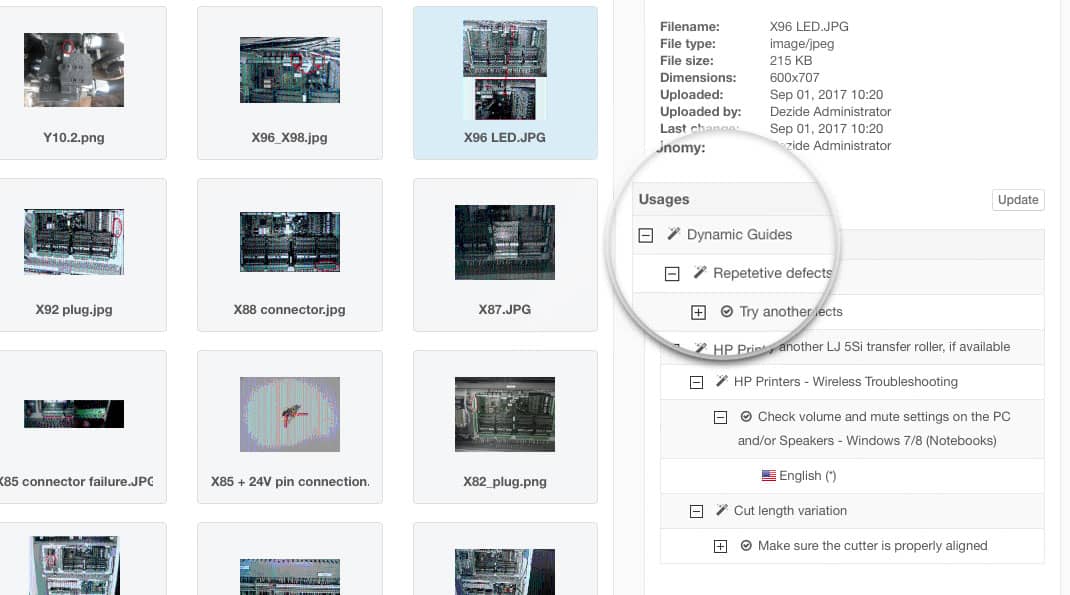Collapse the Cut length variation node

[696, 512]
